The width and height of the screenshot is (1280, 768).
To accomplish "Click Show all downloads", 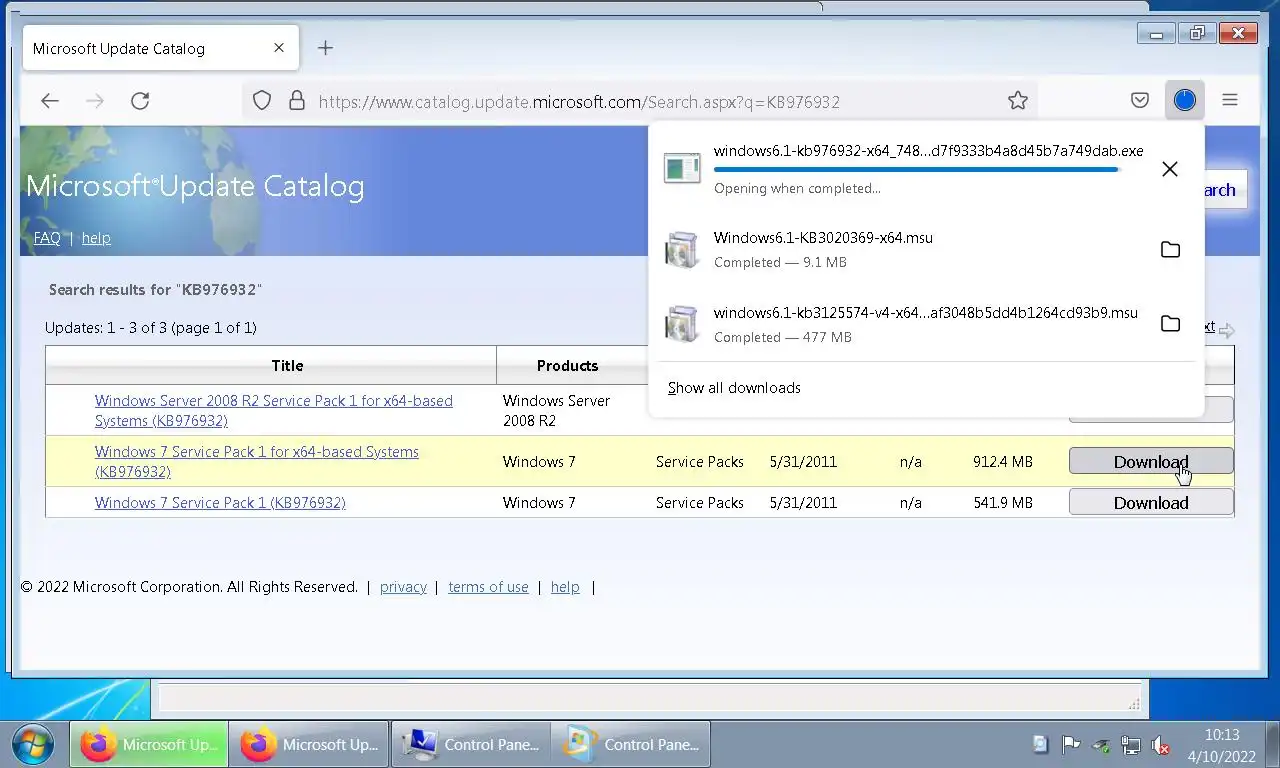I will click(734, 388).
